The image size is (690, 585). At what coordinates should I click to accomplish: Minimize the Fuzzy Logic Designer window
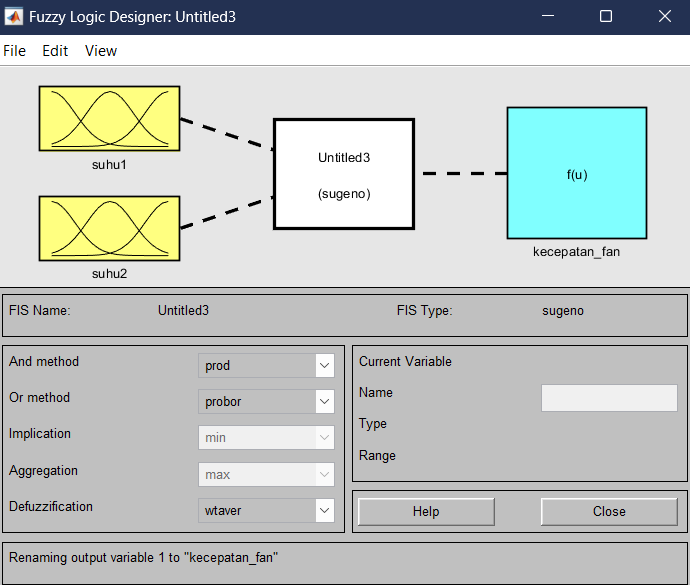pos(548,16)
